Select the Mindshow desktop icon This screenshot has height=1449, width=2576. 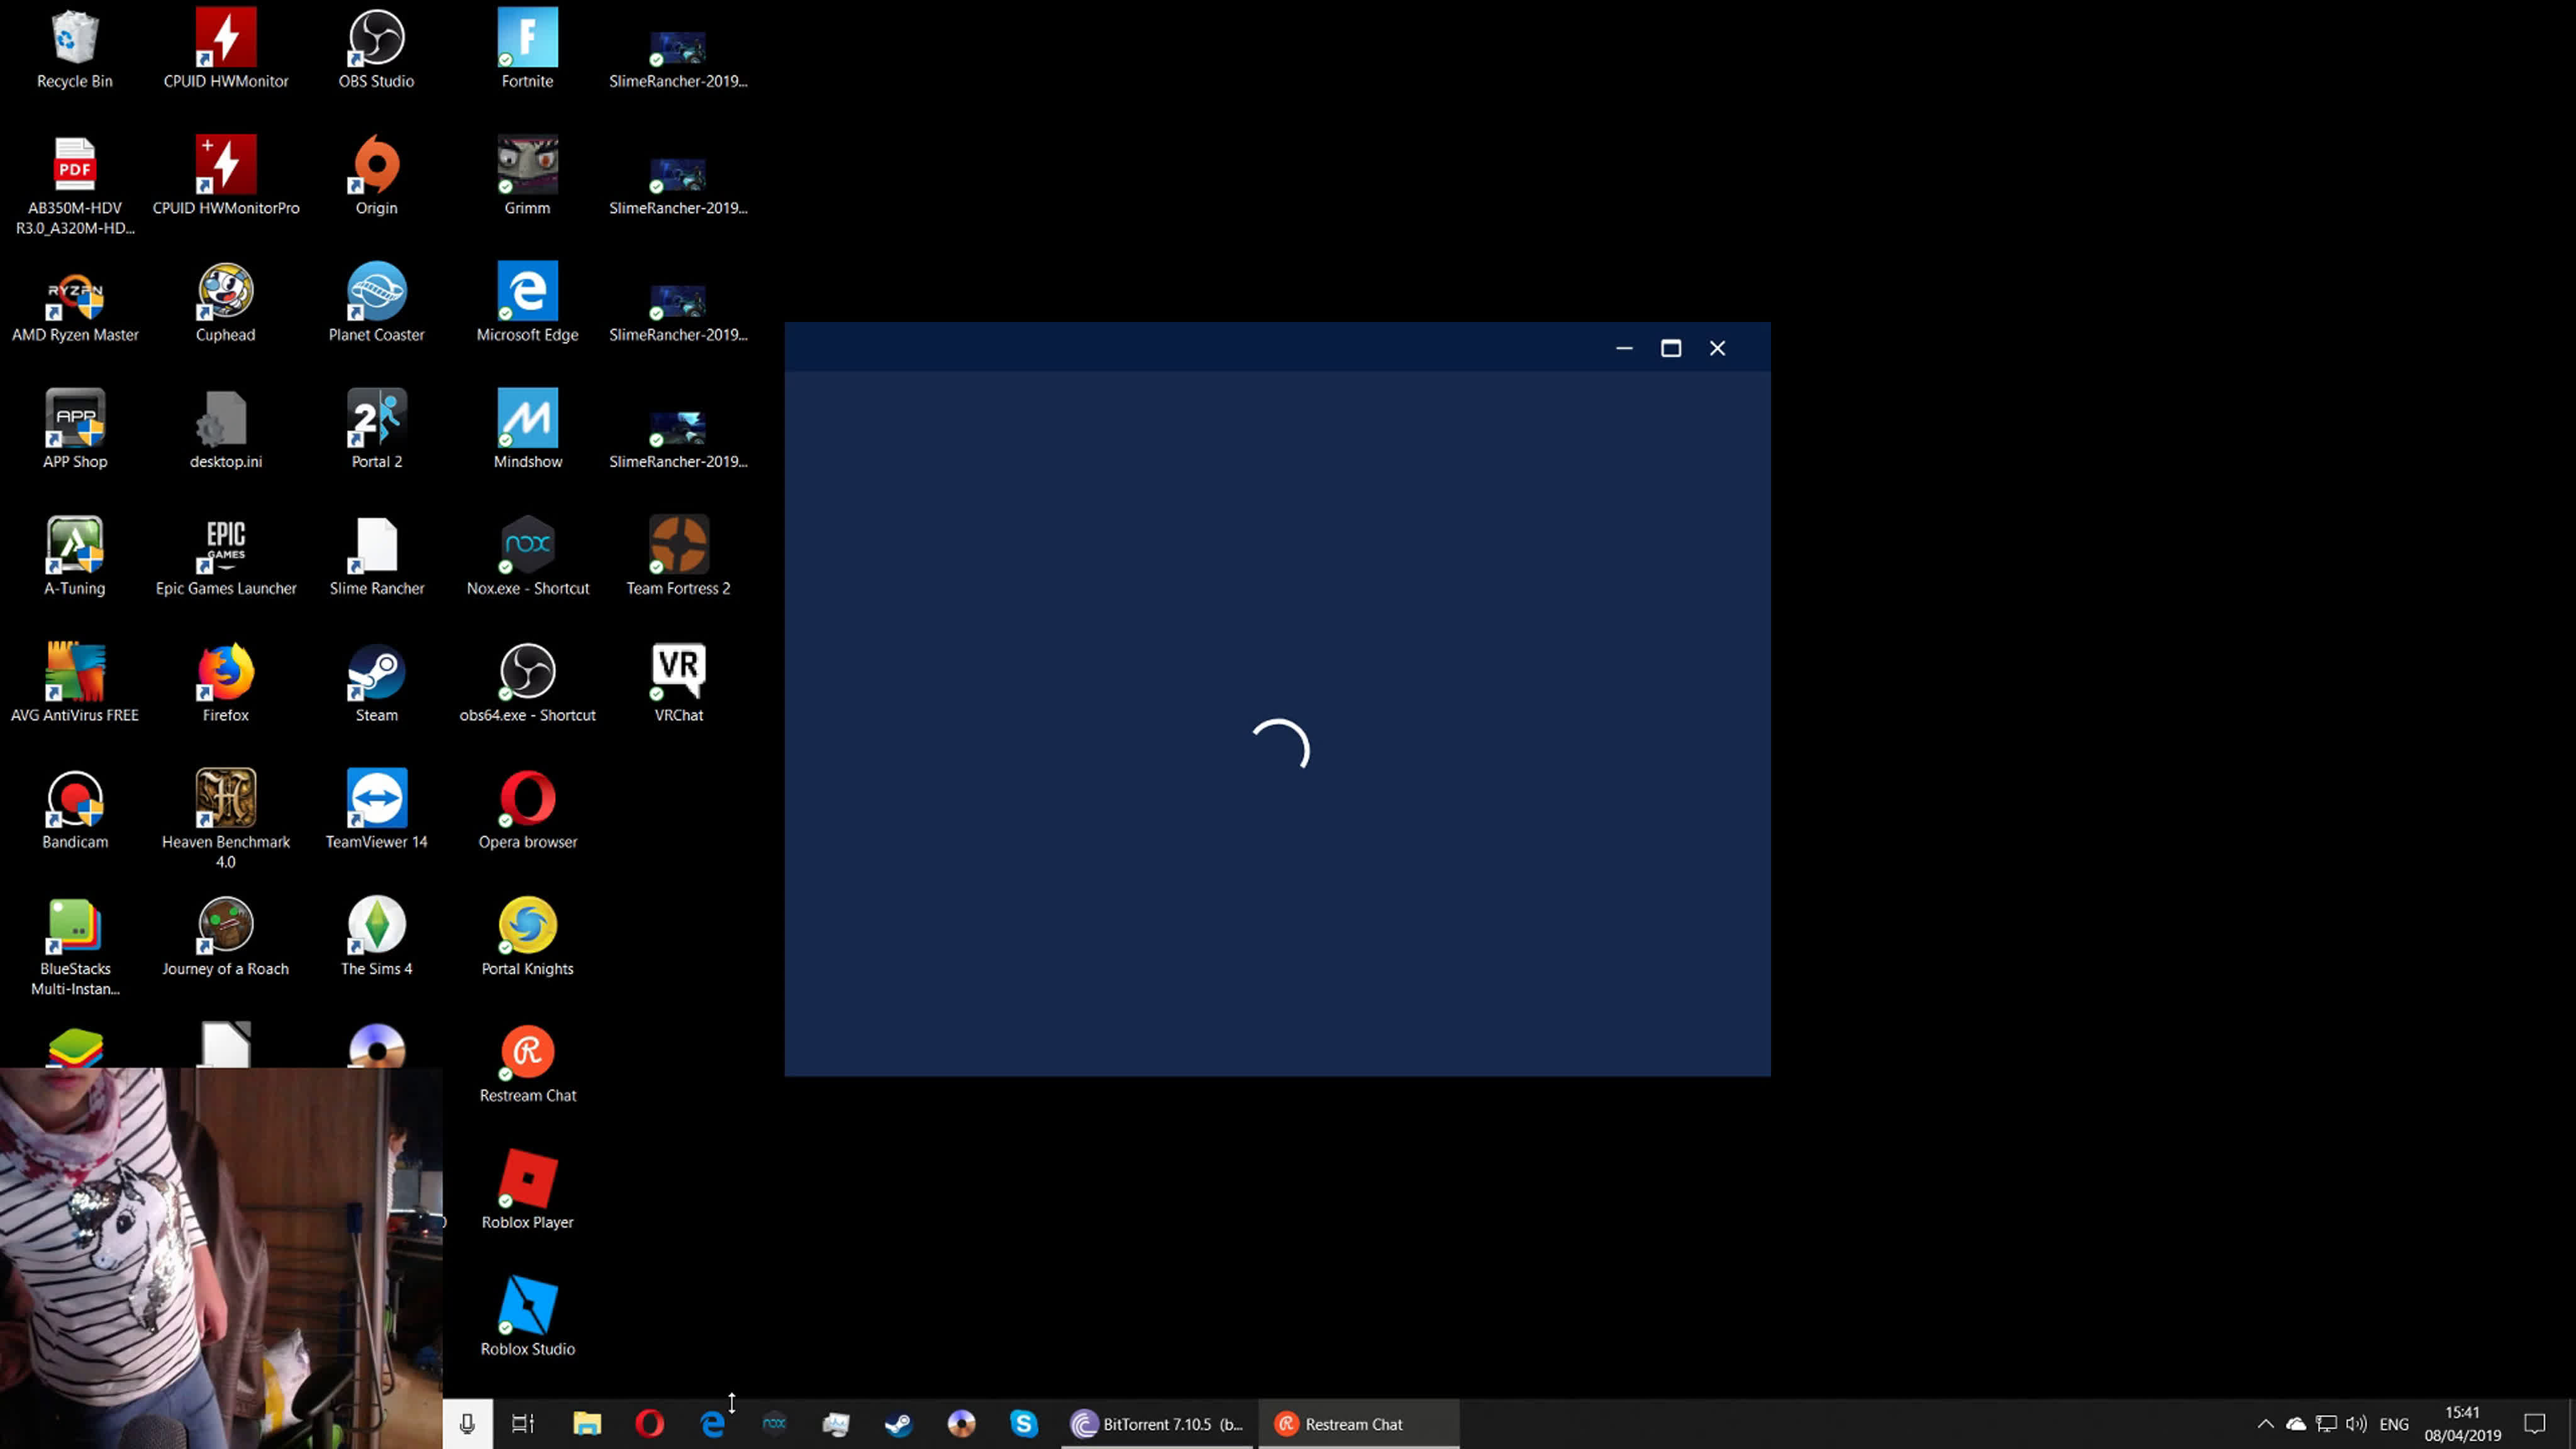pos(527,431)
